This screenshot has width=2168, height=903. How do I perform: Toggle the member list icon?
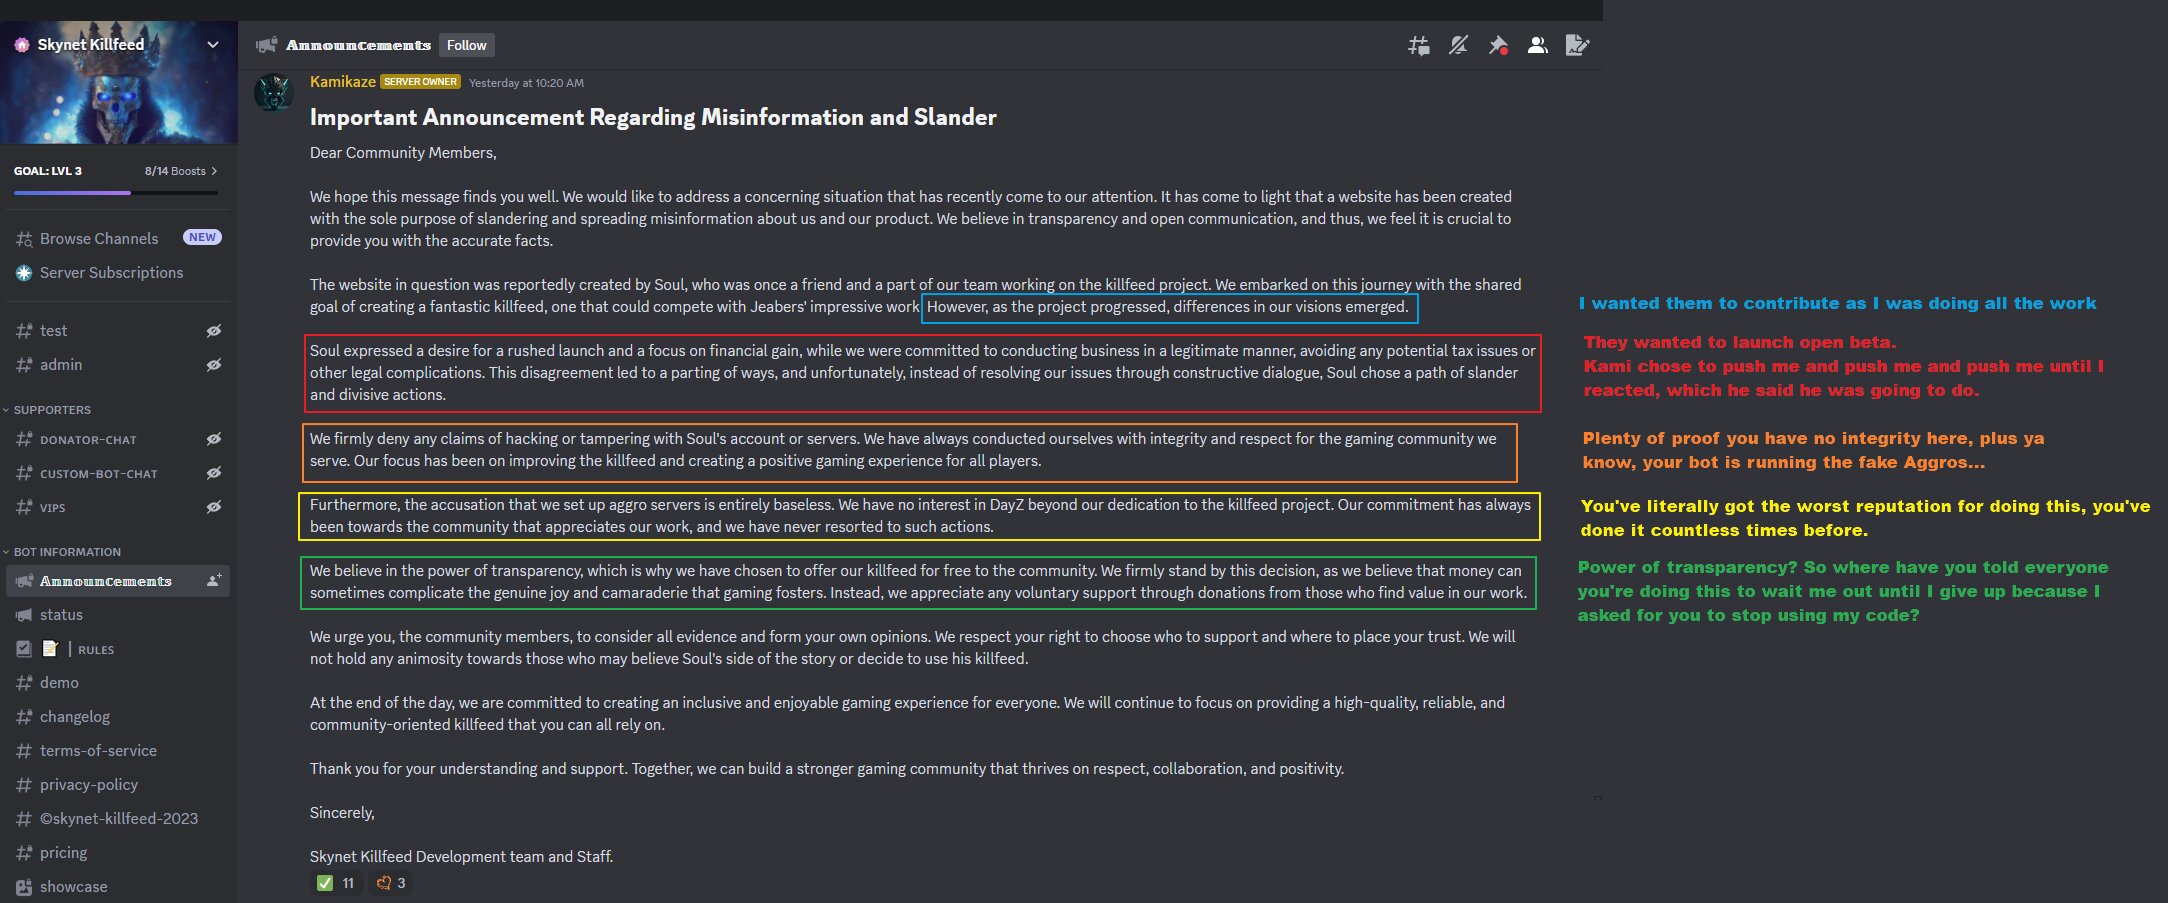[1538, 45]
